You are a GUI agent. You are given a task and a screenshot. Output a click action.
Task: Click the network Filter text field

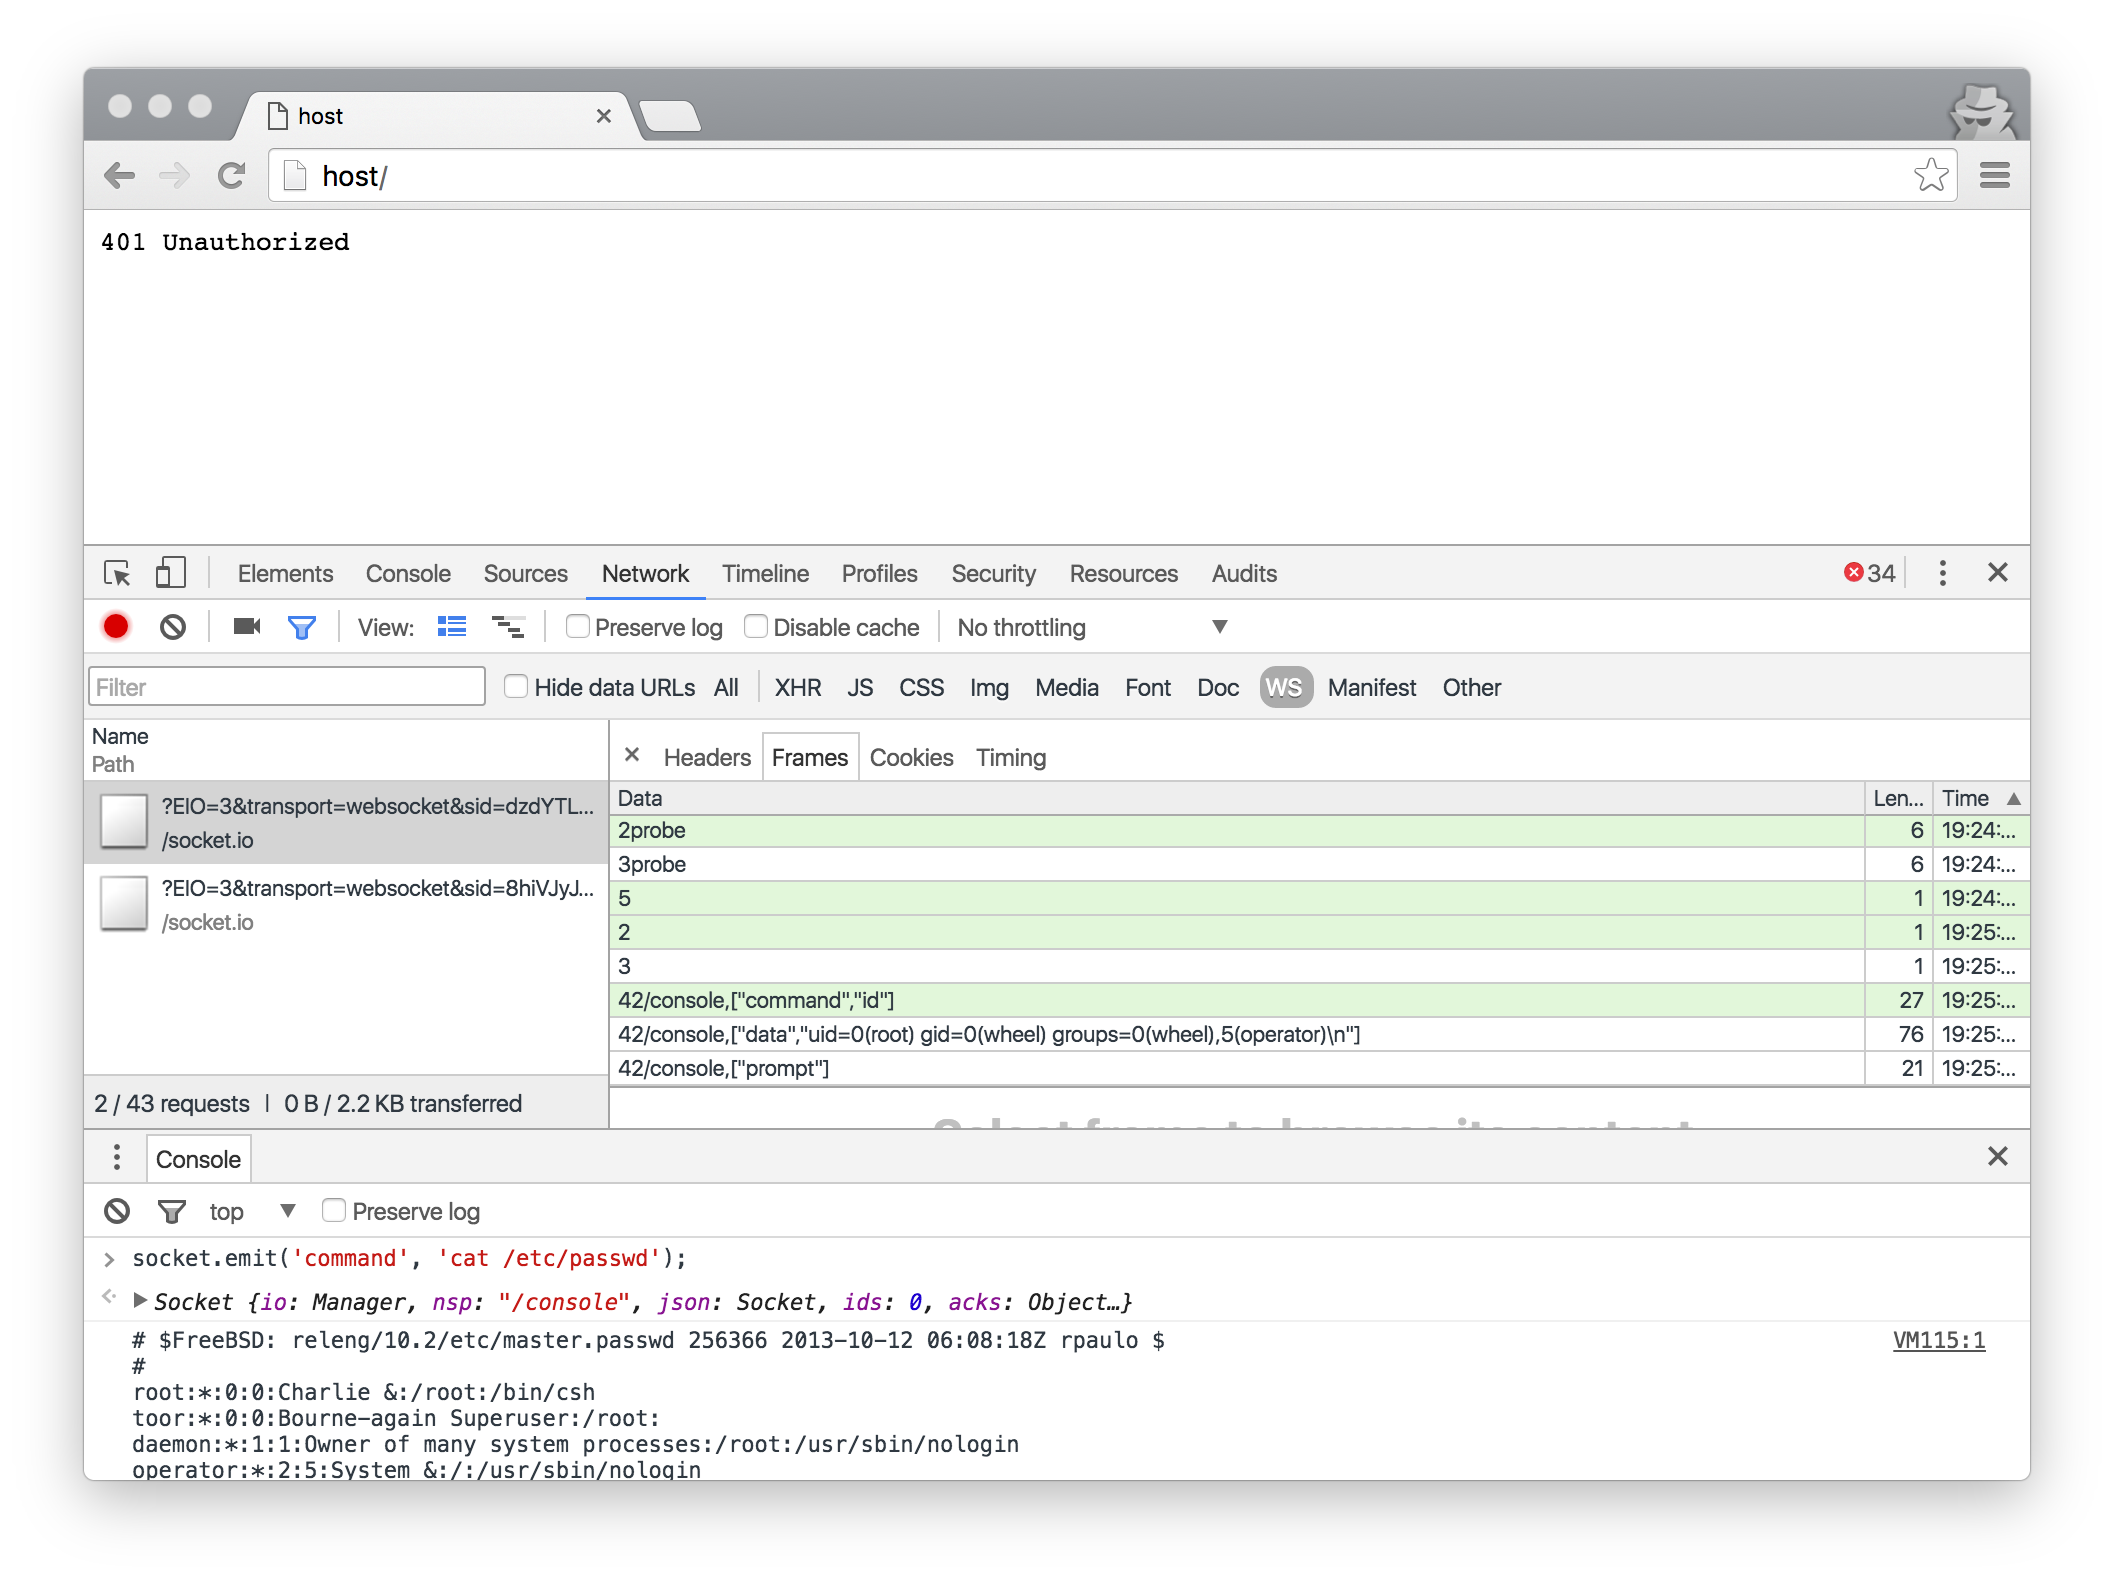tap(287, 687)
